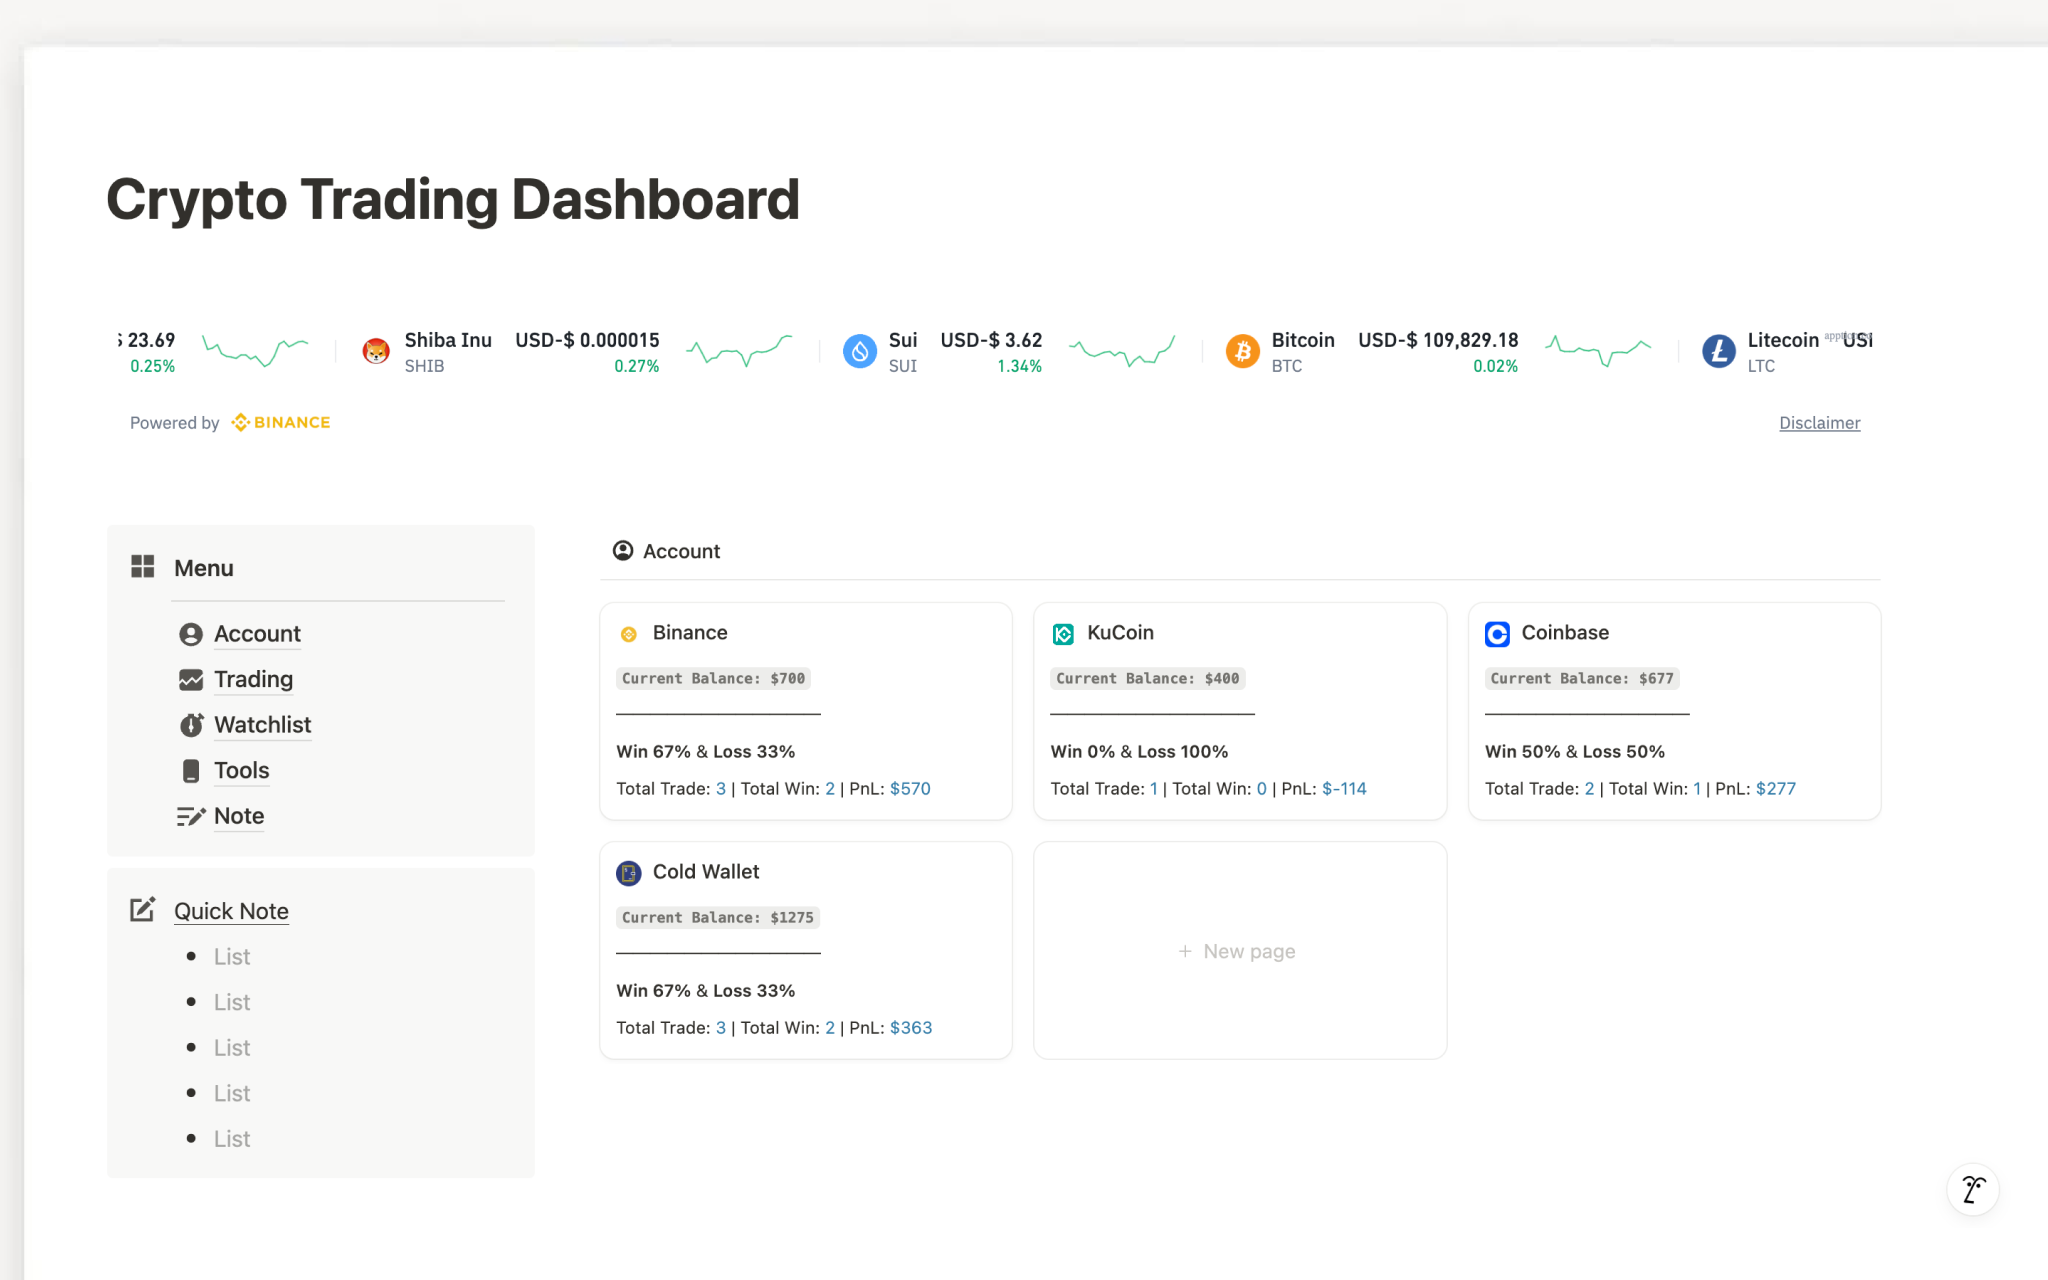Click the Bitcoin coin icon

(x=1243, y=351)
